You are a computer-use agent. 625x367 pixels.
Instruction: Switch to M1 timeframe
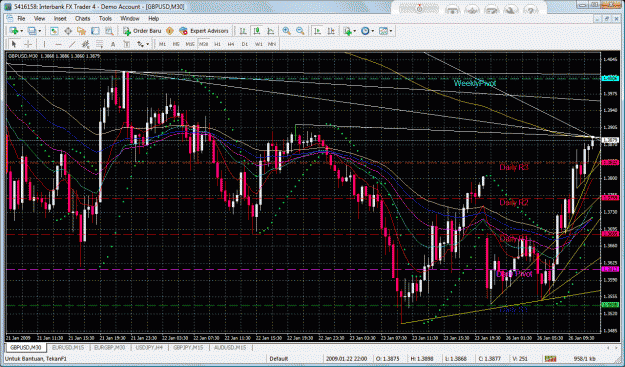[162, 44]
